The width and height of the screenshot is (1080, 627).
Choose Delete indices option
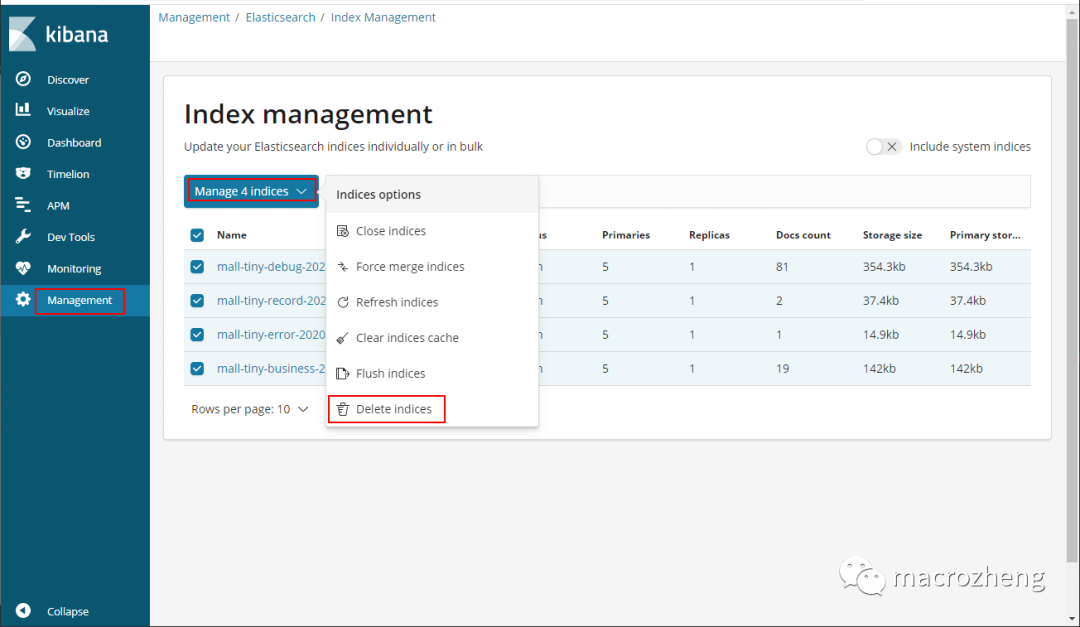432,409
